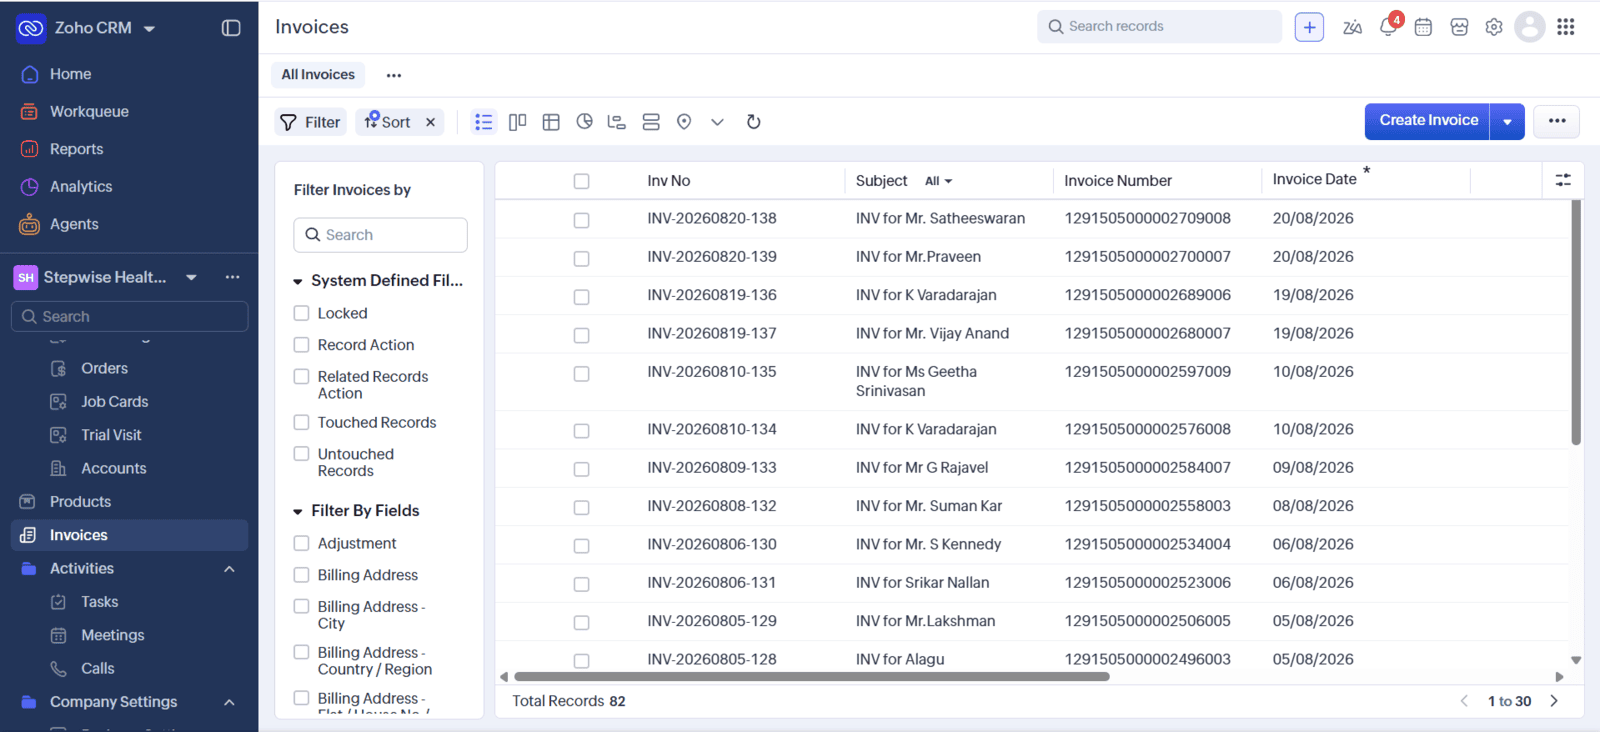The height and width of the screenshot is (732, 1600).
Task: Select all invoices with the header checkbox
Action: tap(581, 181)
